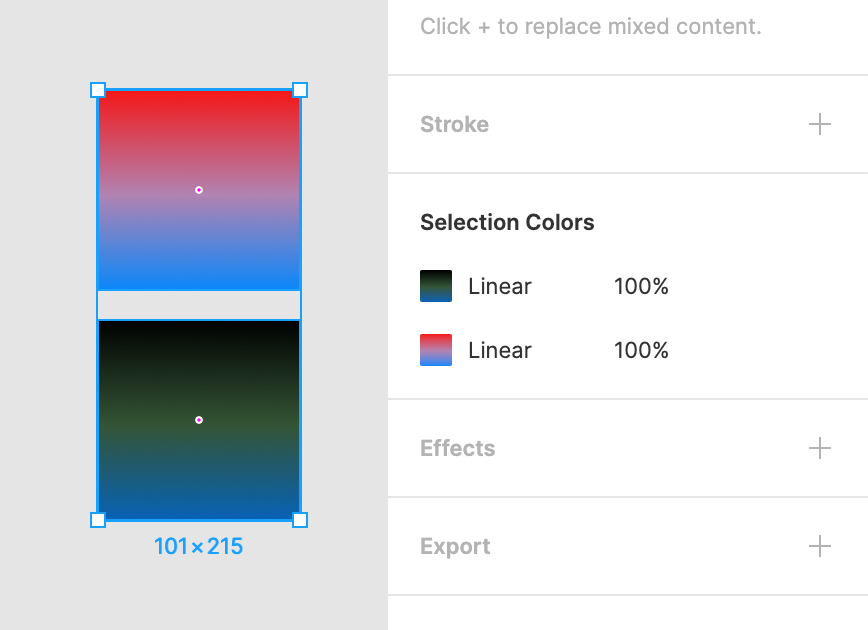Viewport: 868px width, 630px height.
Task: Open the dark green-blue gradient swatch
Action: 436,286
